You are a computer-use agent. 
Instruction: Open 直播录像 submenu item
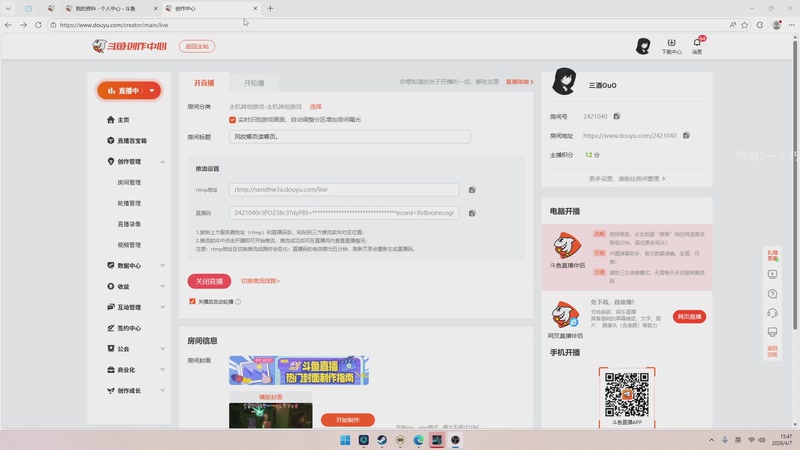pos(129,224)
